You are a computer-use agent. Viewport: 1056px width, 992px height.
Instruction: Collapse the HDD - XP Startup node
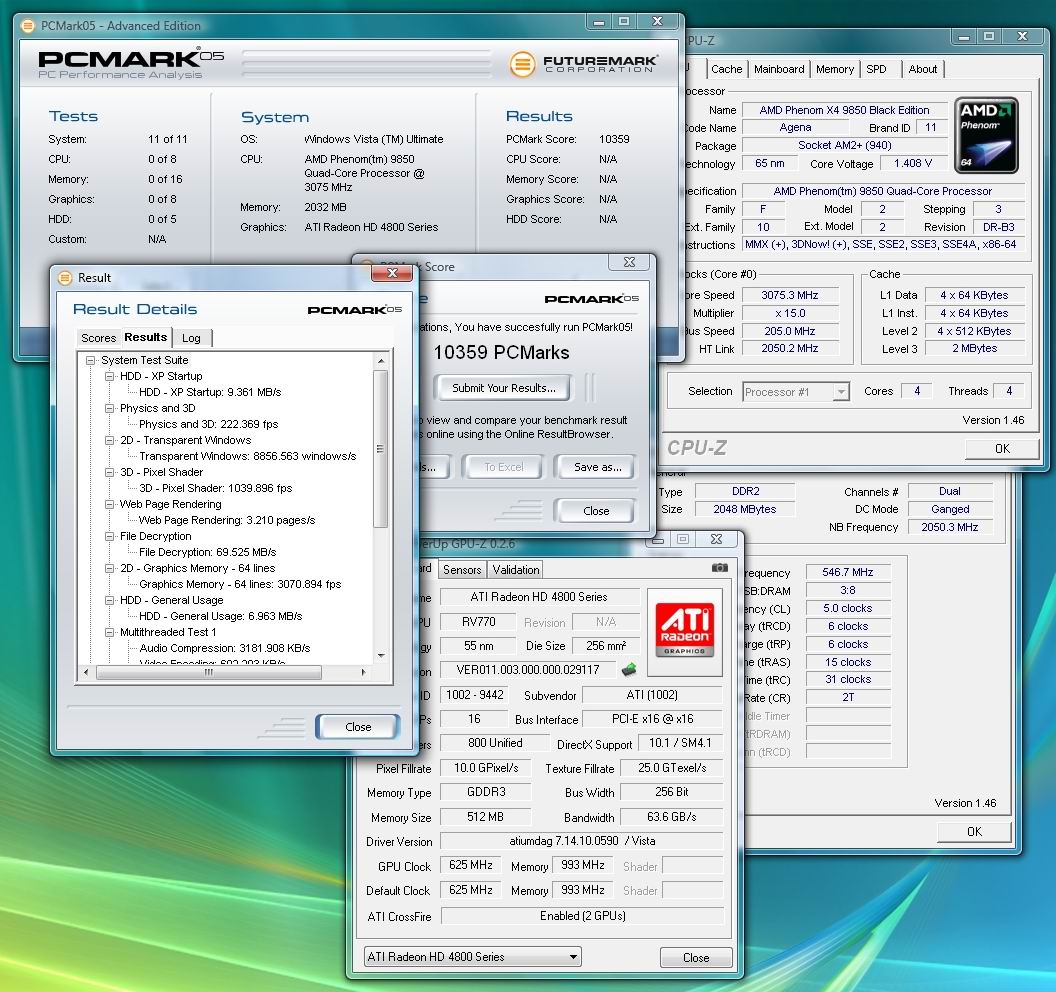109,376
